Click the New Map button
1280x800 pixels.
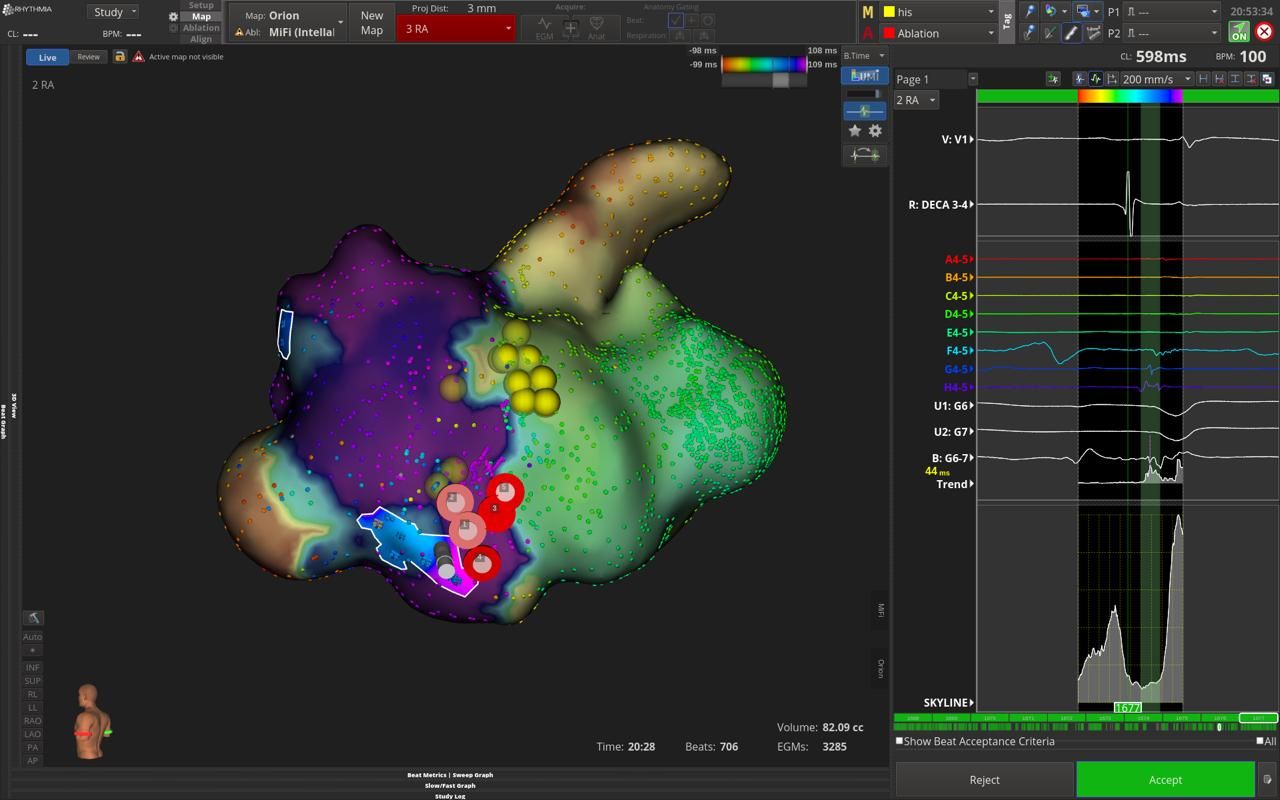coord(371,22)
